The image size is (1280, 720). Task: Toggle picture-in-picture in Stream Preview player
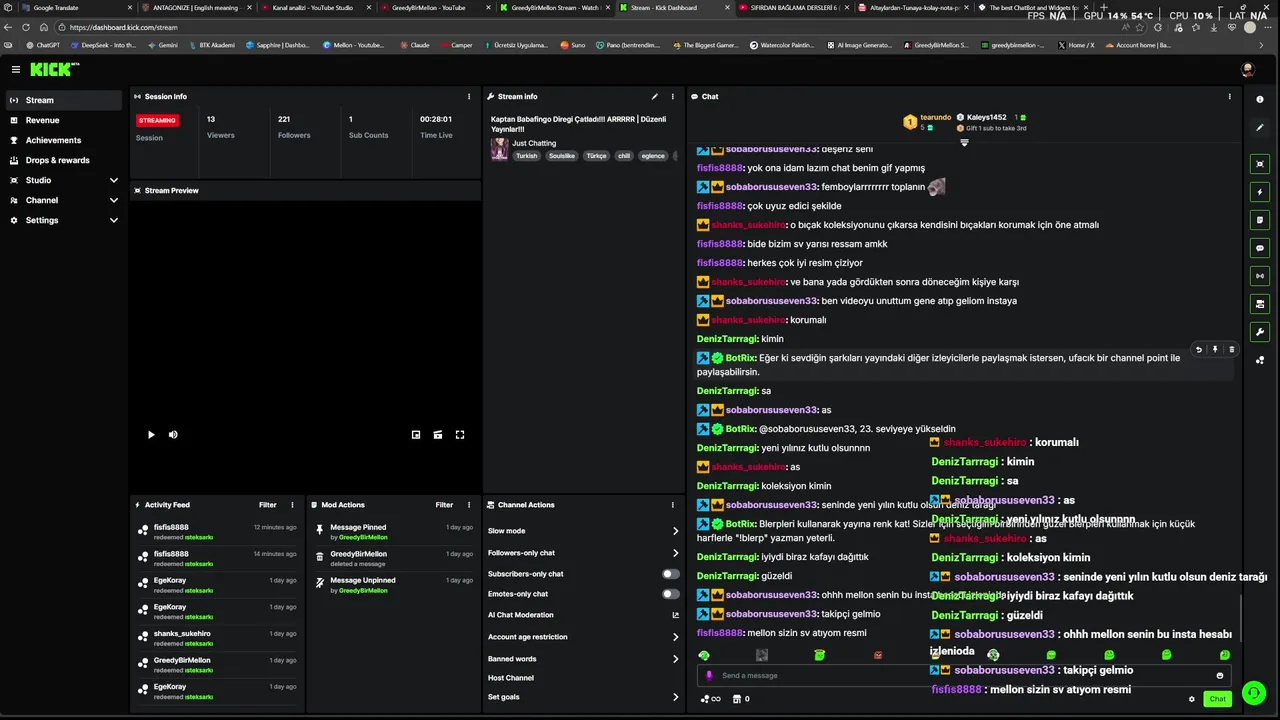pyautogui.click(x=416, y=435)
